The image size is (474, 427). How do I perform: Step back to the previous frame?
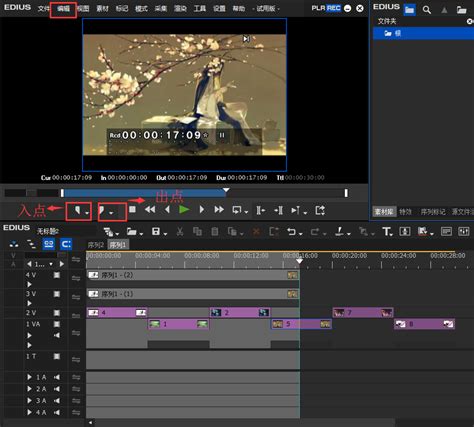[x=168, y=210]
